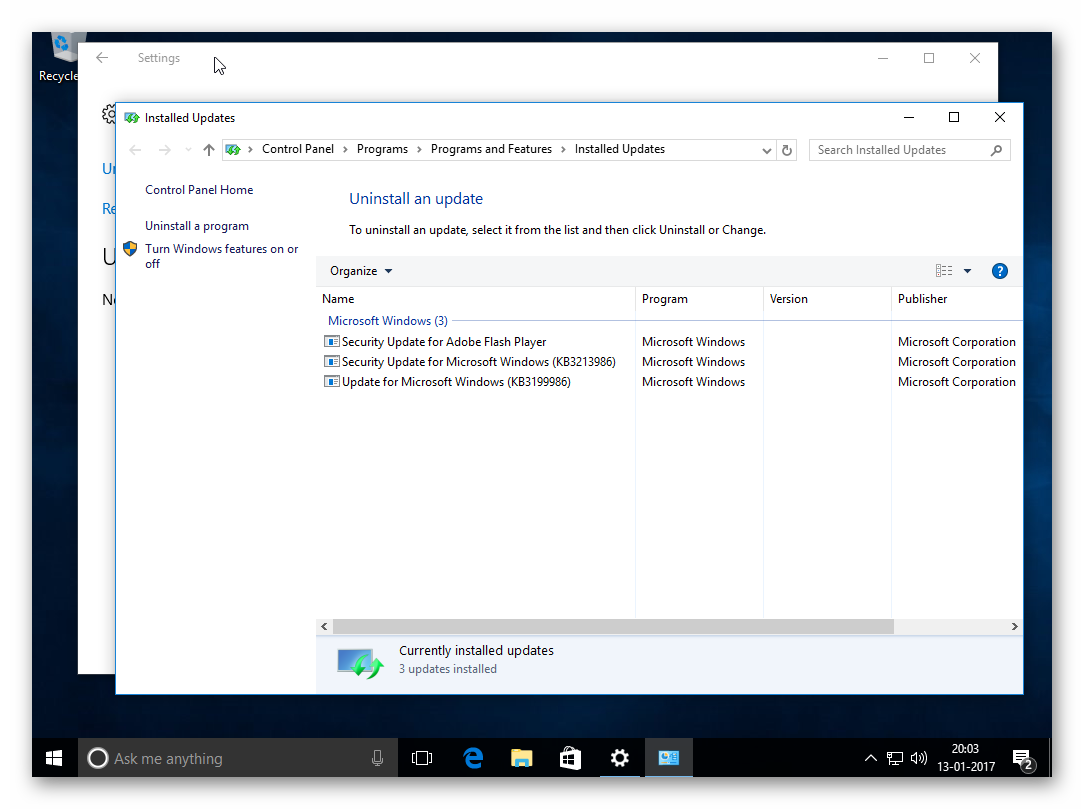Click the KB3199986 update row icon
1084x809 pixels.
point(332,382)
